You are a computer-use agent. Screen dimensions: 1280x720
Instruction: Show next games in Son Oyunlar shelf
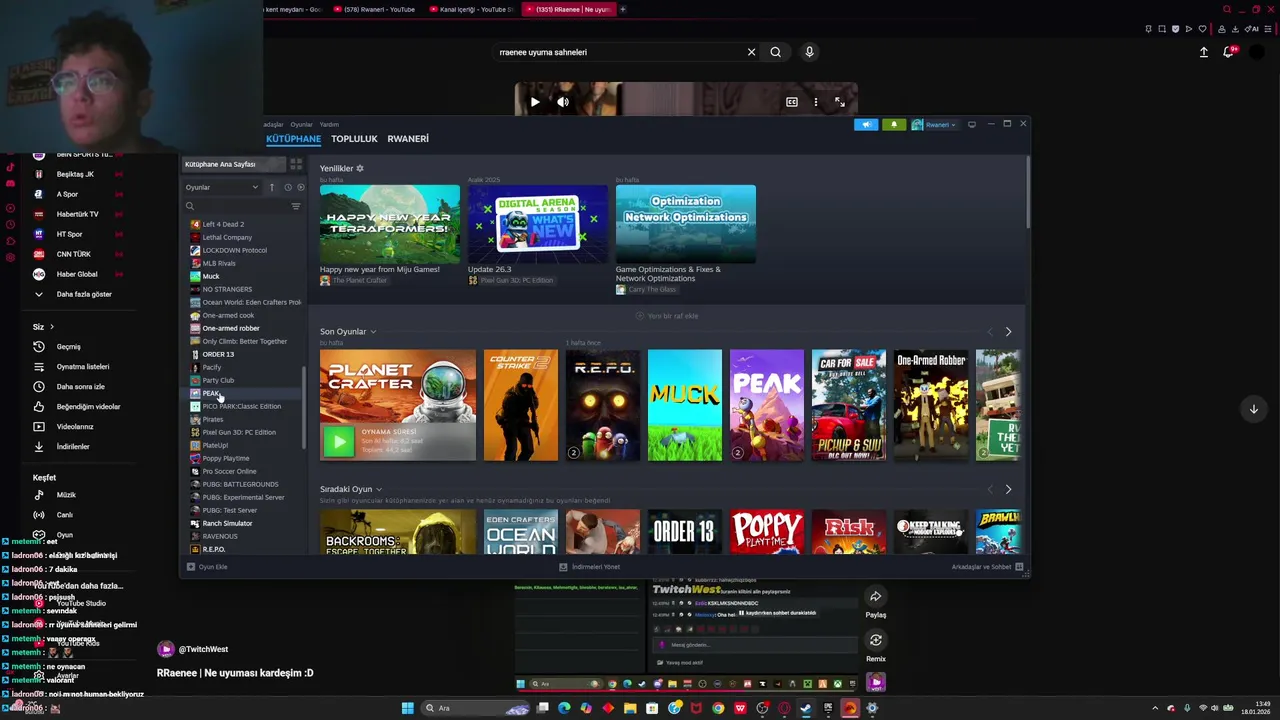1008,332
